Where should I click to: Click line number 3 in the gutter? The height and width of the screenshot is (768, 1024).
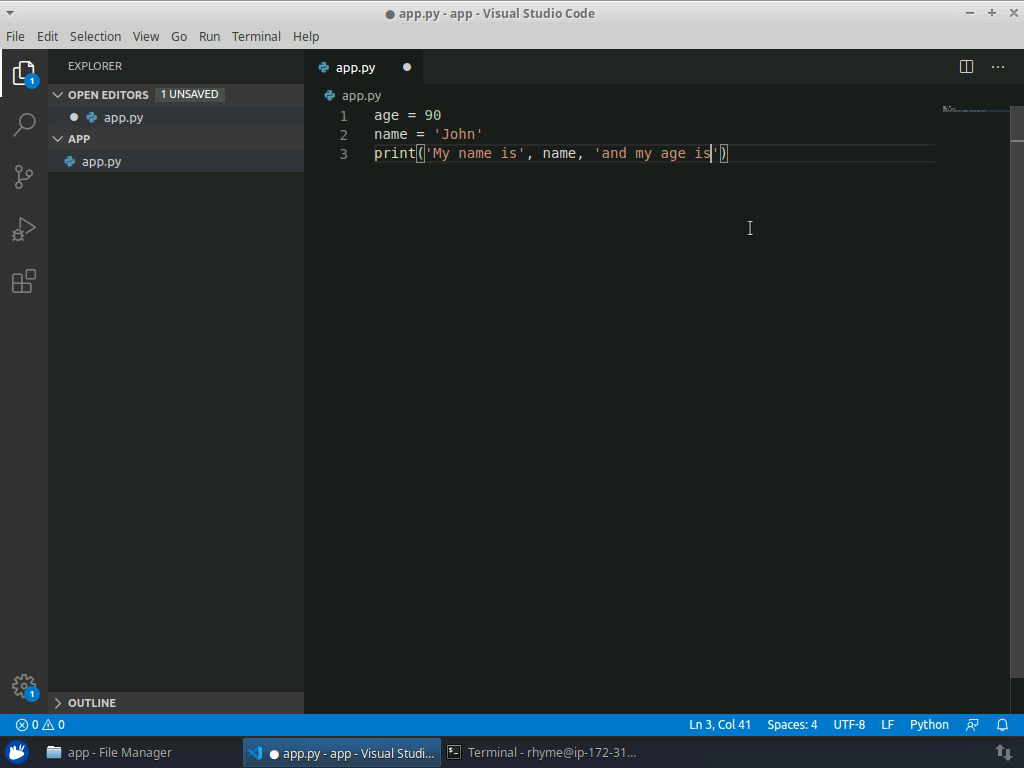click(x=344, y=154)
